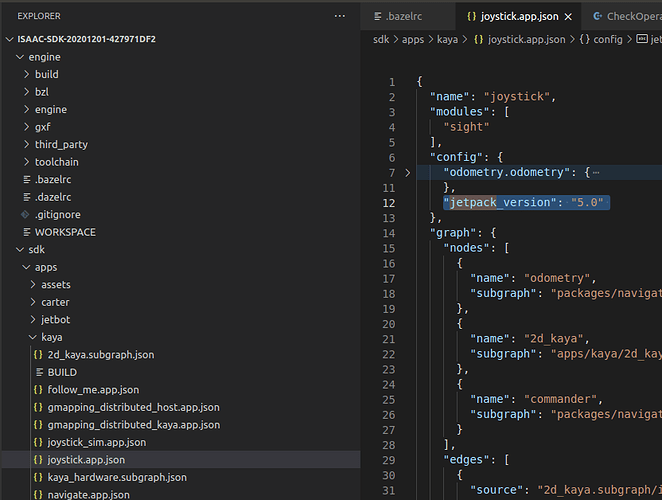Click JSON icon on joystick.app.json tab
The height and width of the screenshot is (500, 662).
click(x=472, y=16)
